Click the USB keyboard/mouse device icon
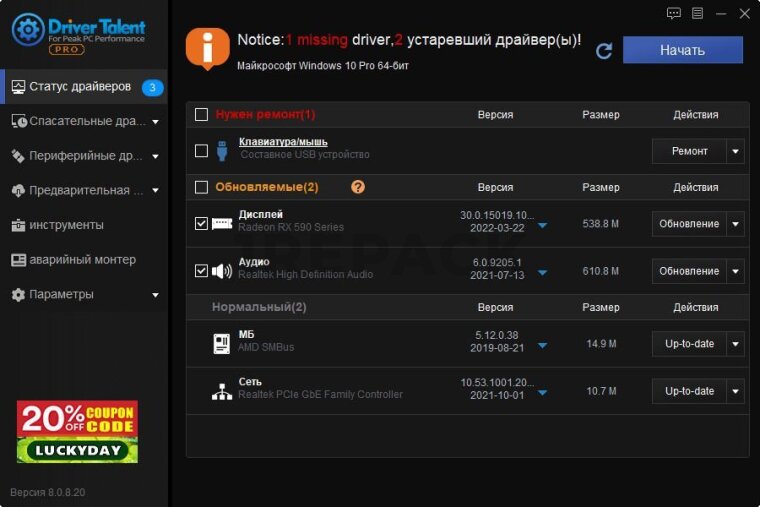Image resolution: width=760 pixels, height=507 pixels. coord(222,151)
